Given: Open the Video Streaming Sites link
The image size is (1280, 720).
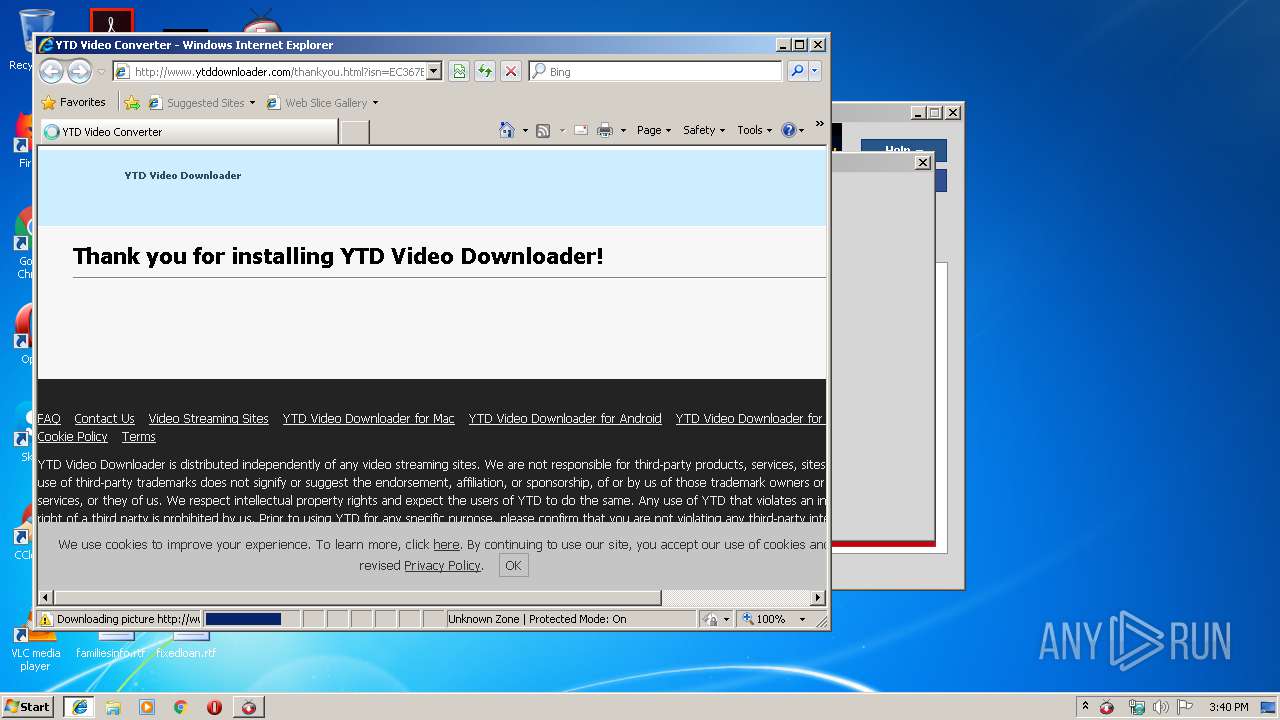Looking at the screenshot, I should (209, 419).
